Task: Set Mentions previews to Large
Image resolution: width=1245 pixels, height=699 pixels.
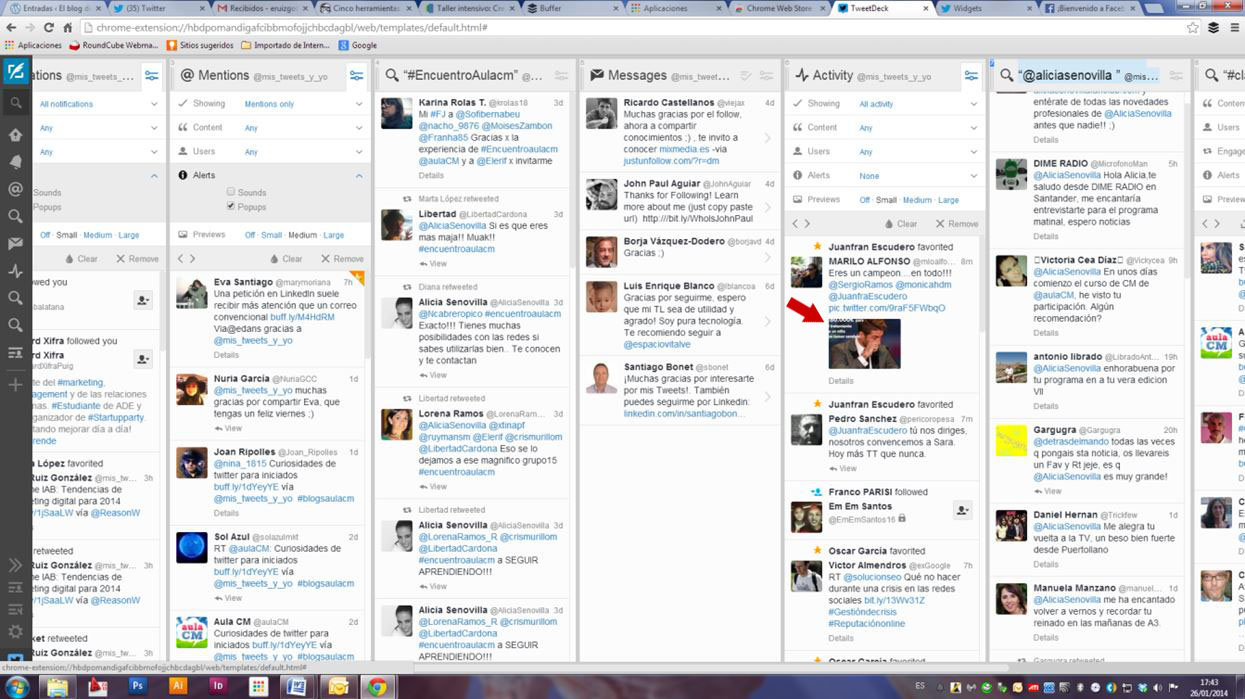Action: 333,235
